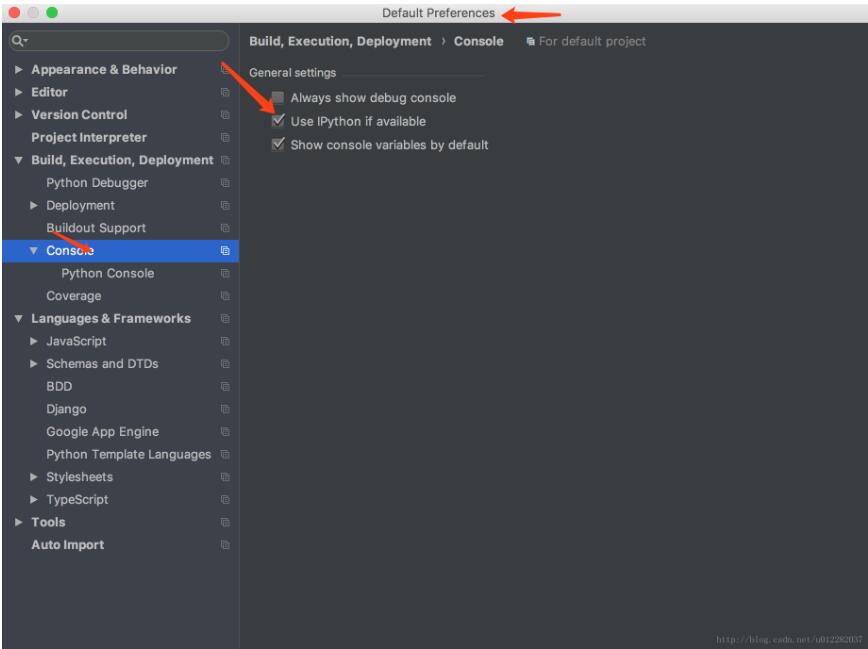Click the project-level icon beside Coverage

[225, 296]
